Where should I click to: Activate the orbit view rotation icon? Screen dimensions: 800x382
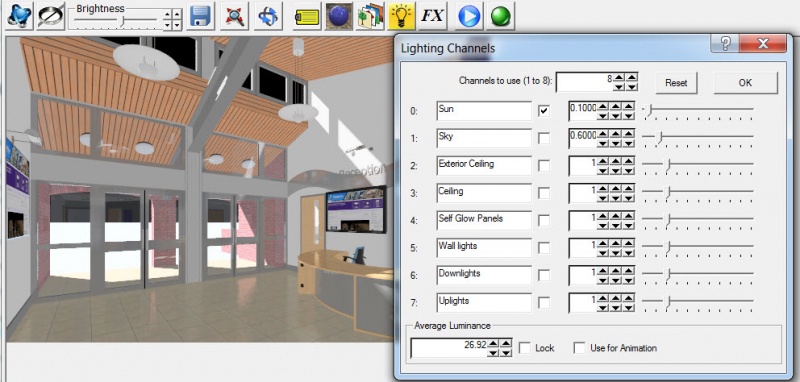(268, 16)
